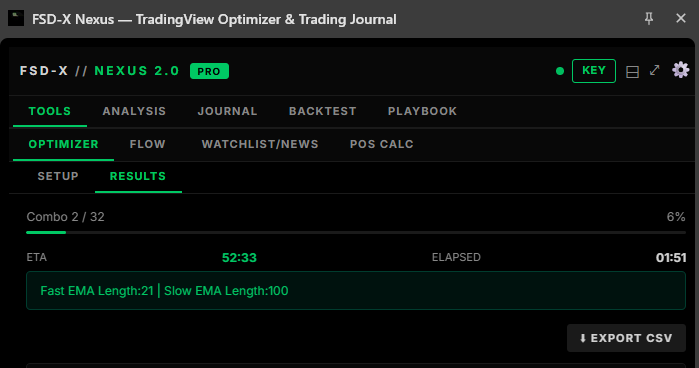Click the expand panel arrows icon
This screenshot has width=699, height=368.
coord(654,70)
